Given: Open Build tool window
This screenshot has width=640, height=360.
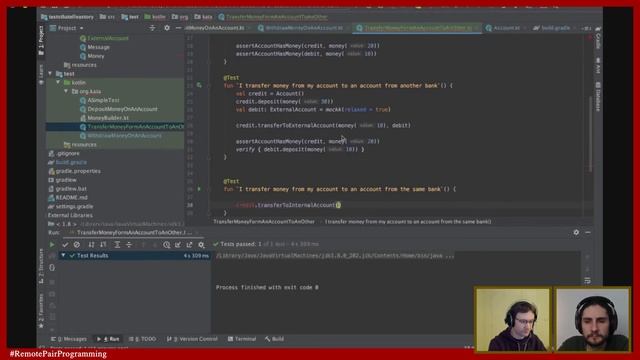Looking at the screenshot, I should 274,339.
